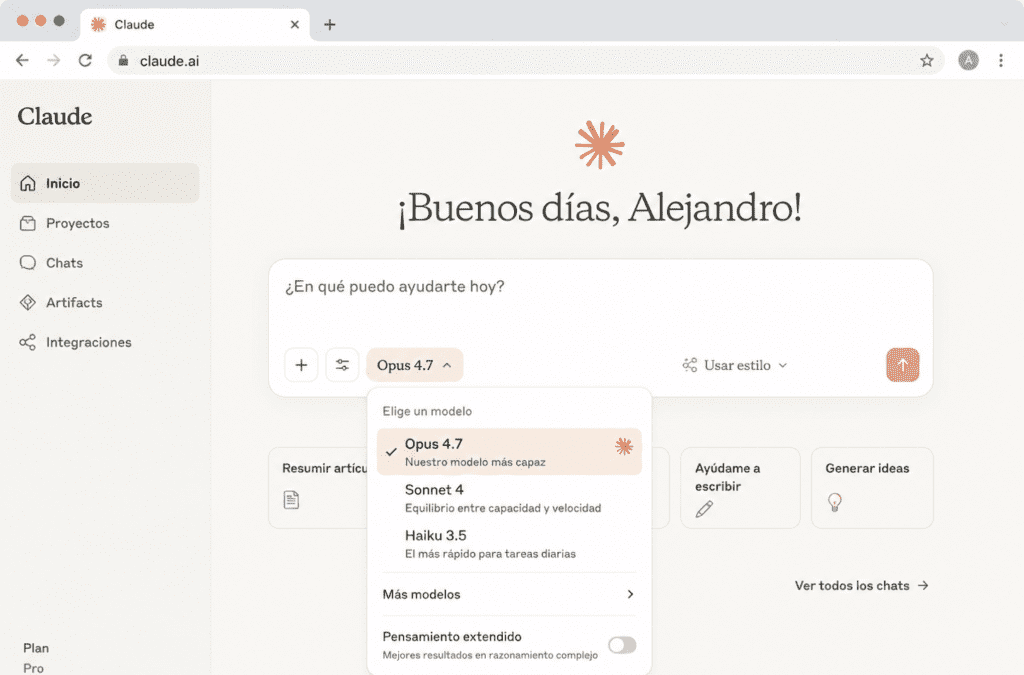1024x675 pixels.
Task: Open Proyectos in the sidebar
Action: pyautogui.click(x=105, y=223)
